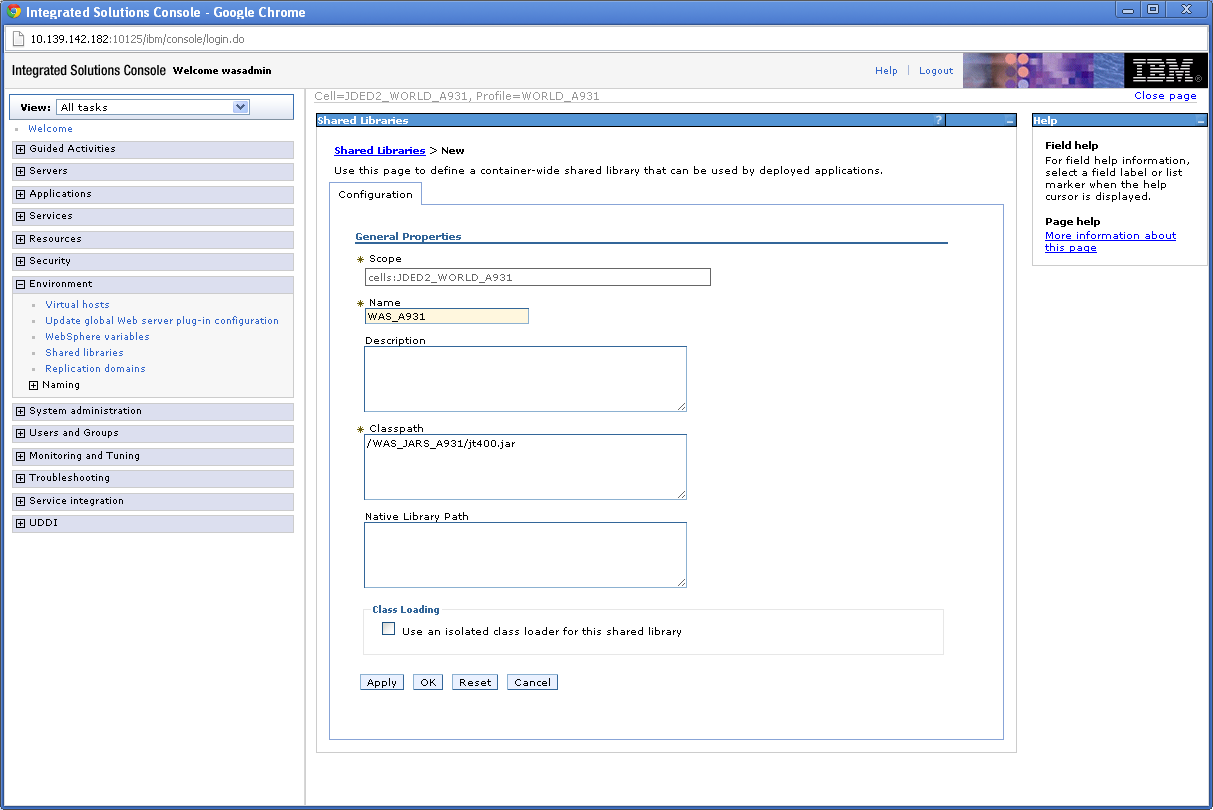
Task: Click the Shared Libraries breadcrumb link
Action: pos(380,151)
